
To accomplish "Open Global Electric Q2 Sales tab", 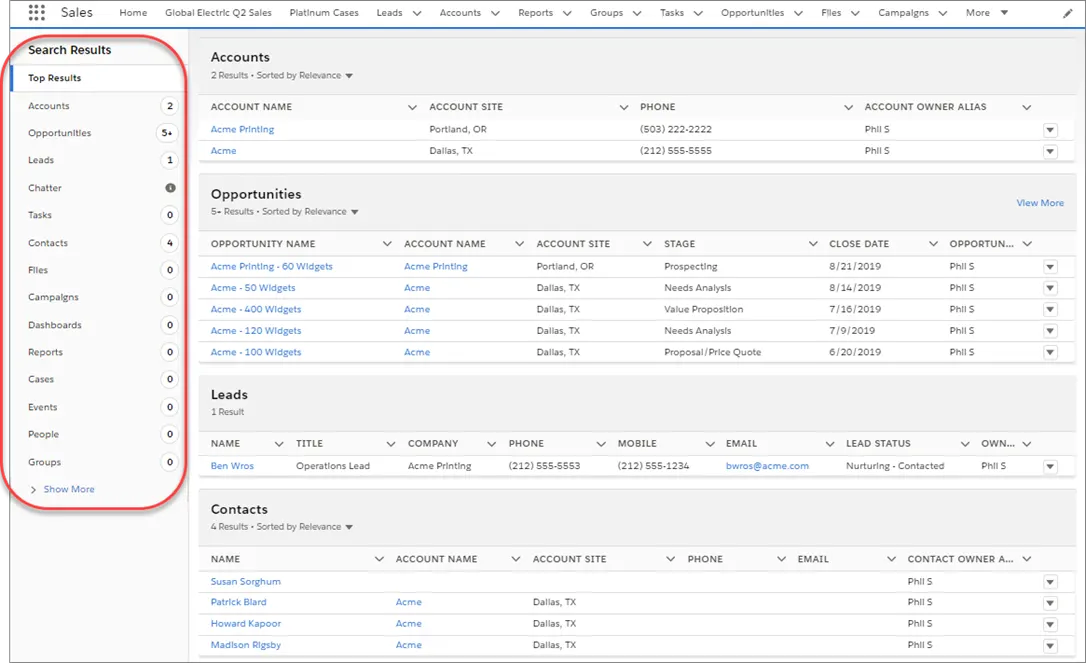I will (218, 12).
